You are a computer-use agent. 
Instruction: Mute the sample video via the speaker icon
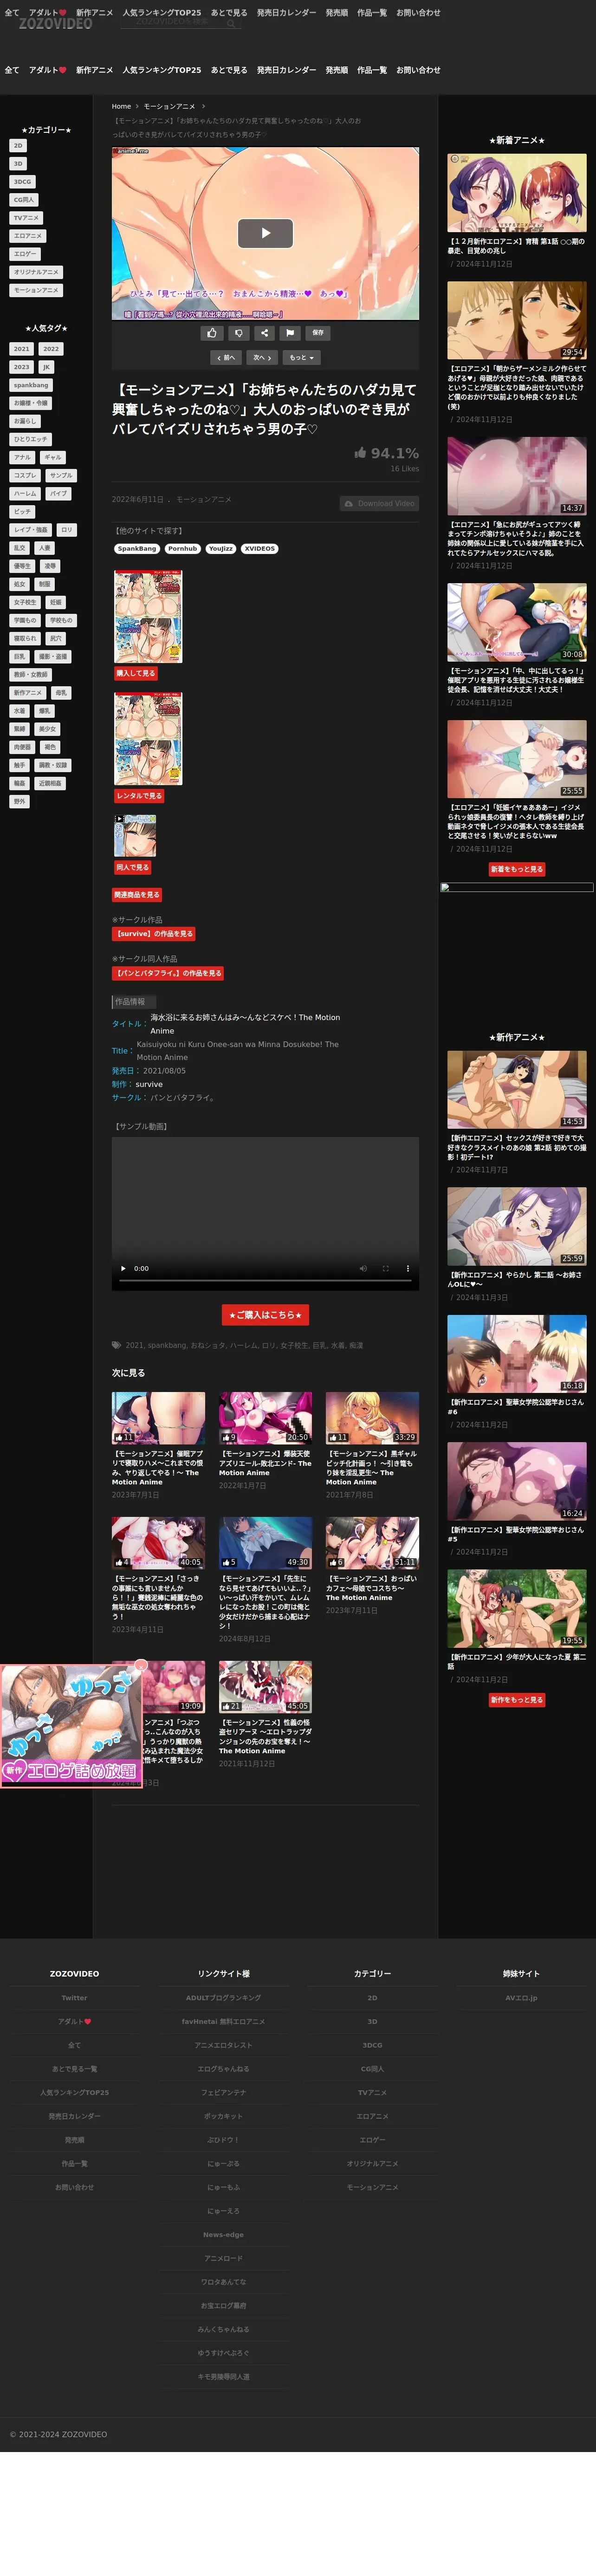(363, 1268)
